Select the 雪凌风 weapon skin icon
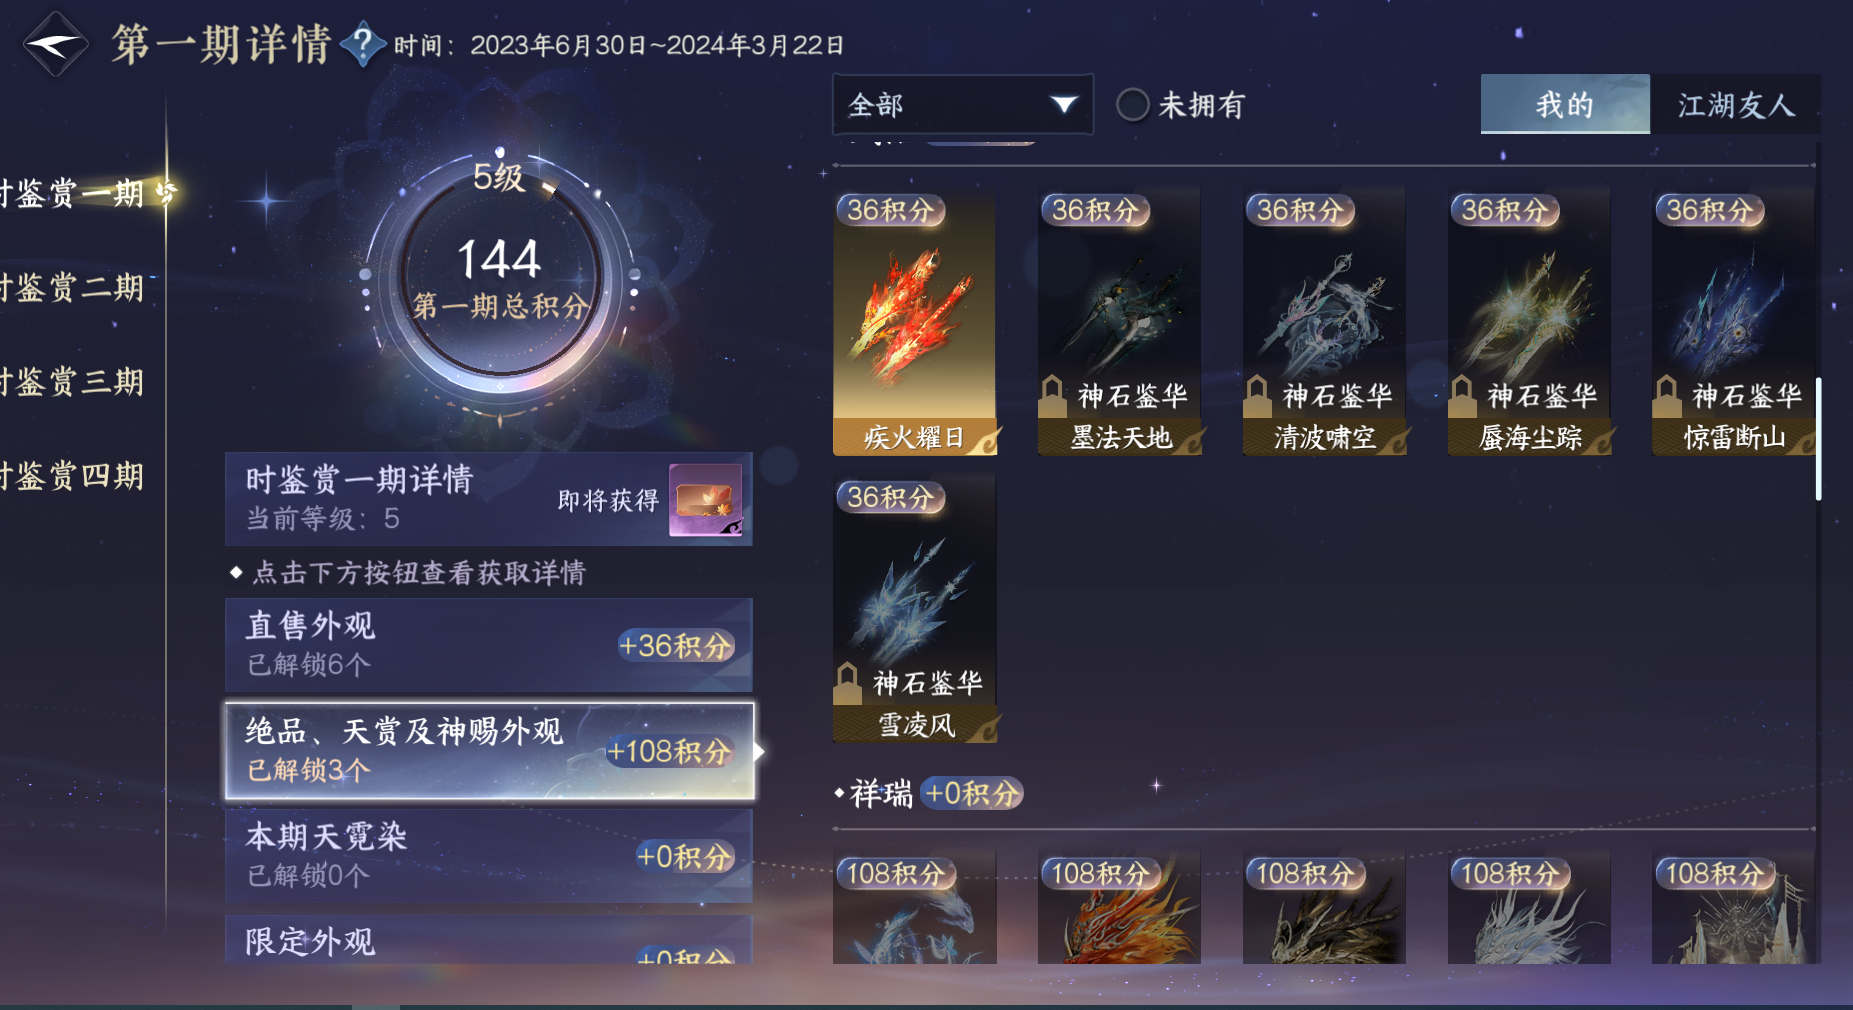This screenshot has width=1853, height=1010. click(x=914, y=608)
